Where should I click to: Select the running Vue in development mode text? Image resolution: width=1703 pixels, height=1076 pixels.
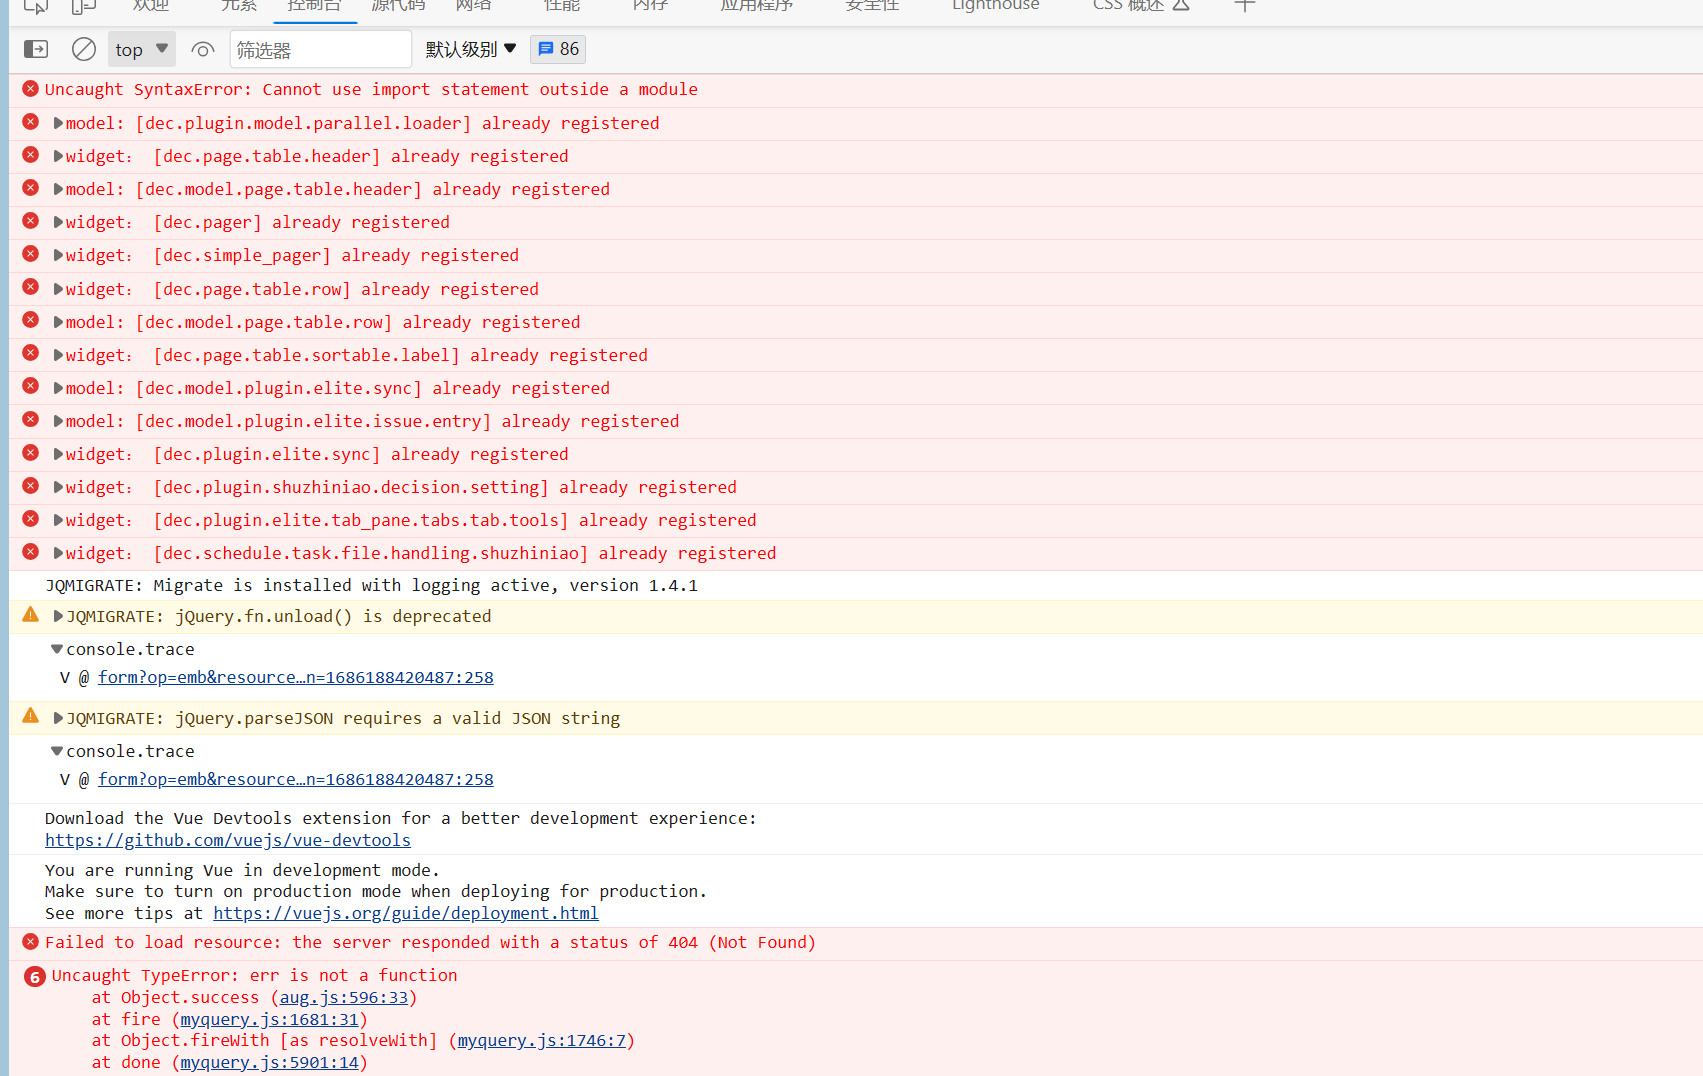(x=242, y=870)
